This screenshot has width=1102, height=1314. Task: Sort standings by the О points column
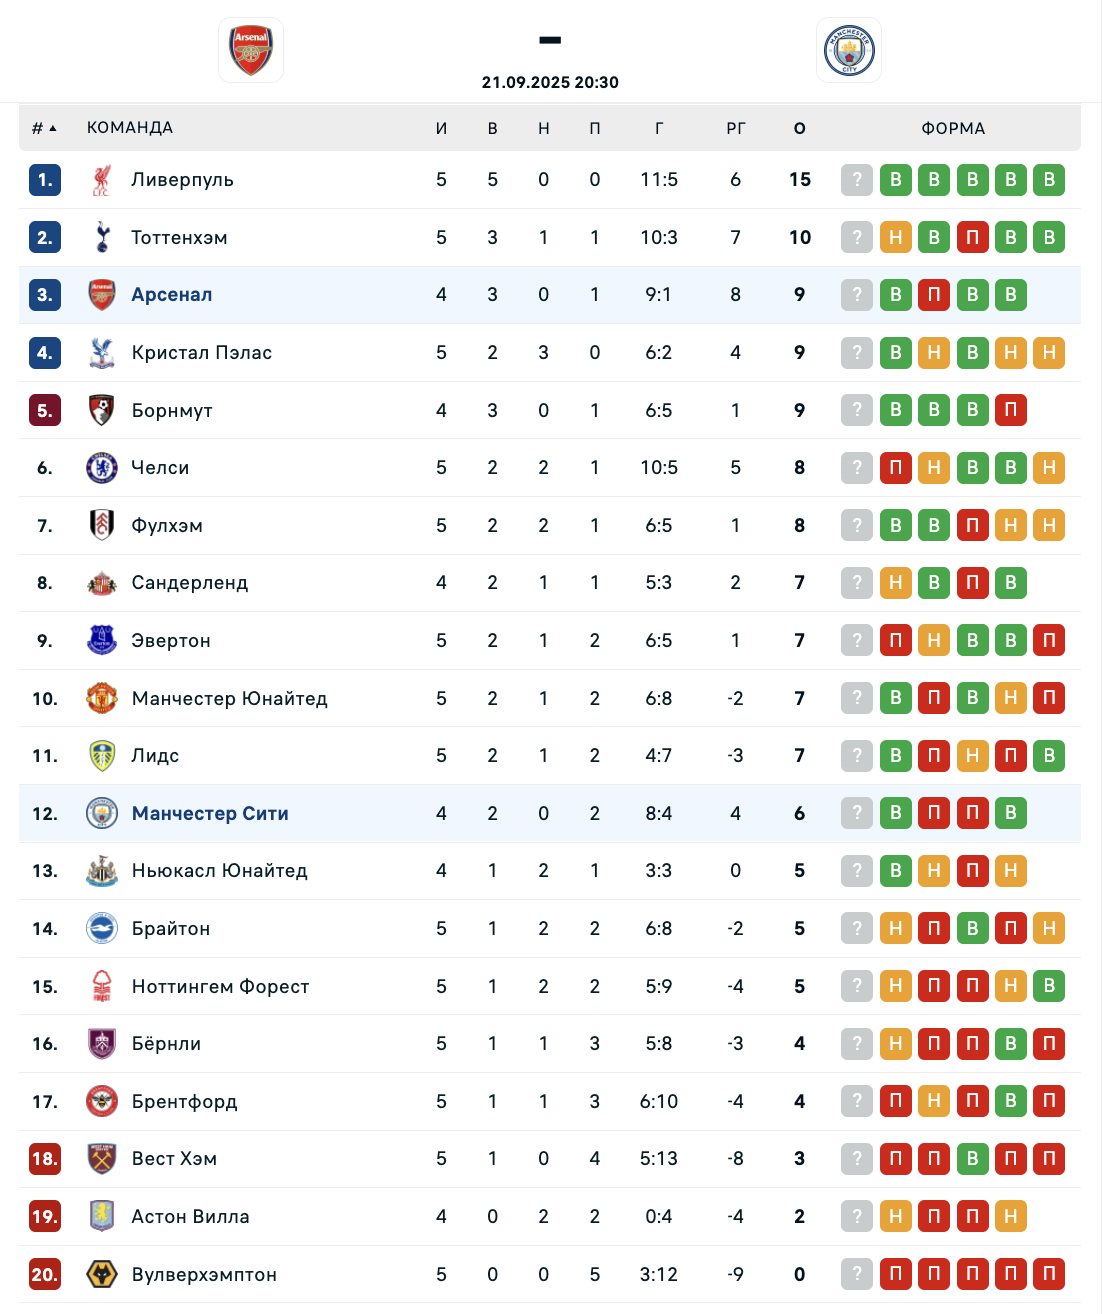tap(800, 128)
